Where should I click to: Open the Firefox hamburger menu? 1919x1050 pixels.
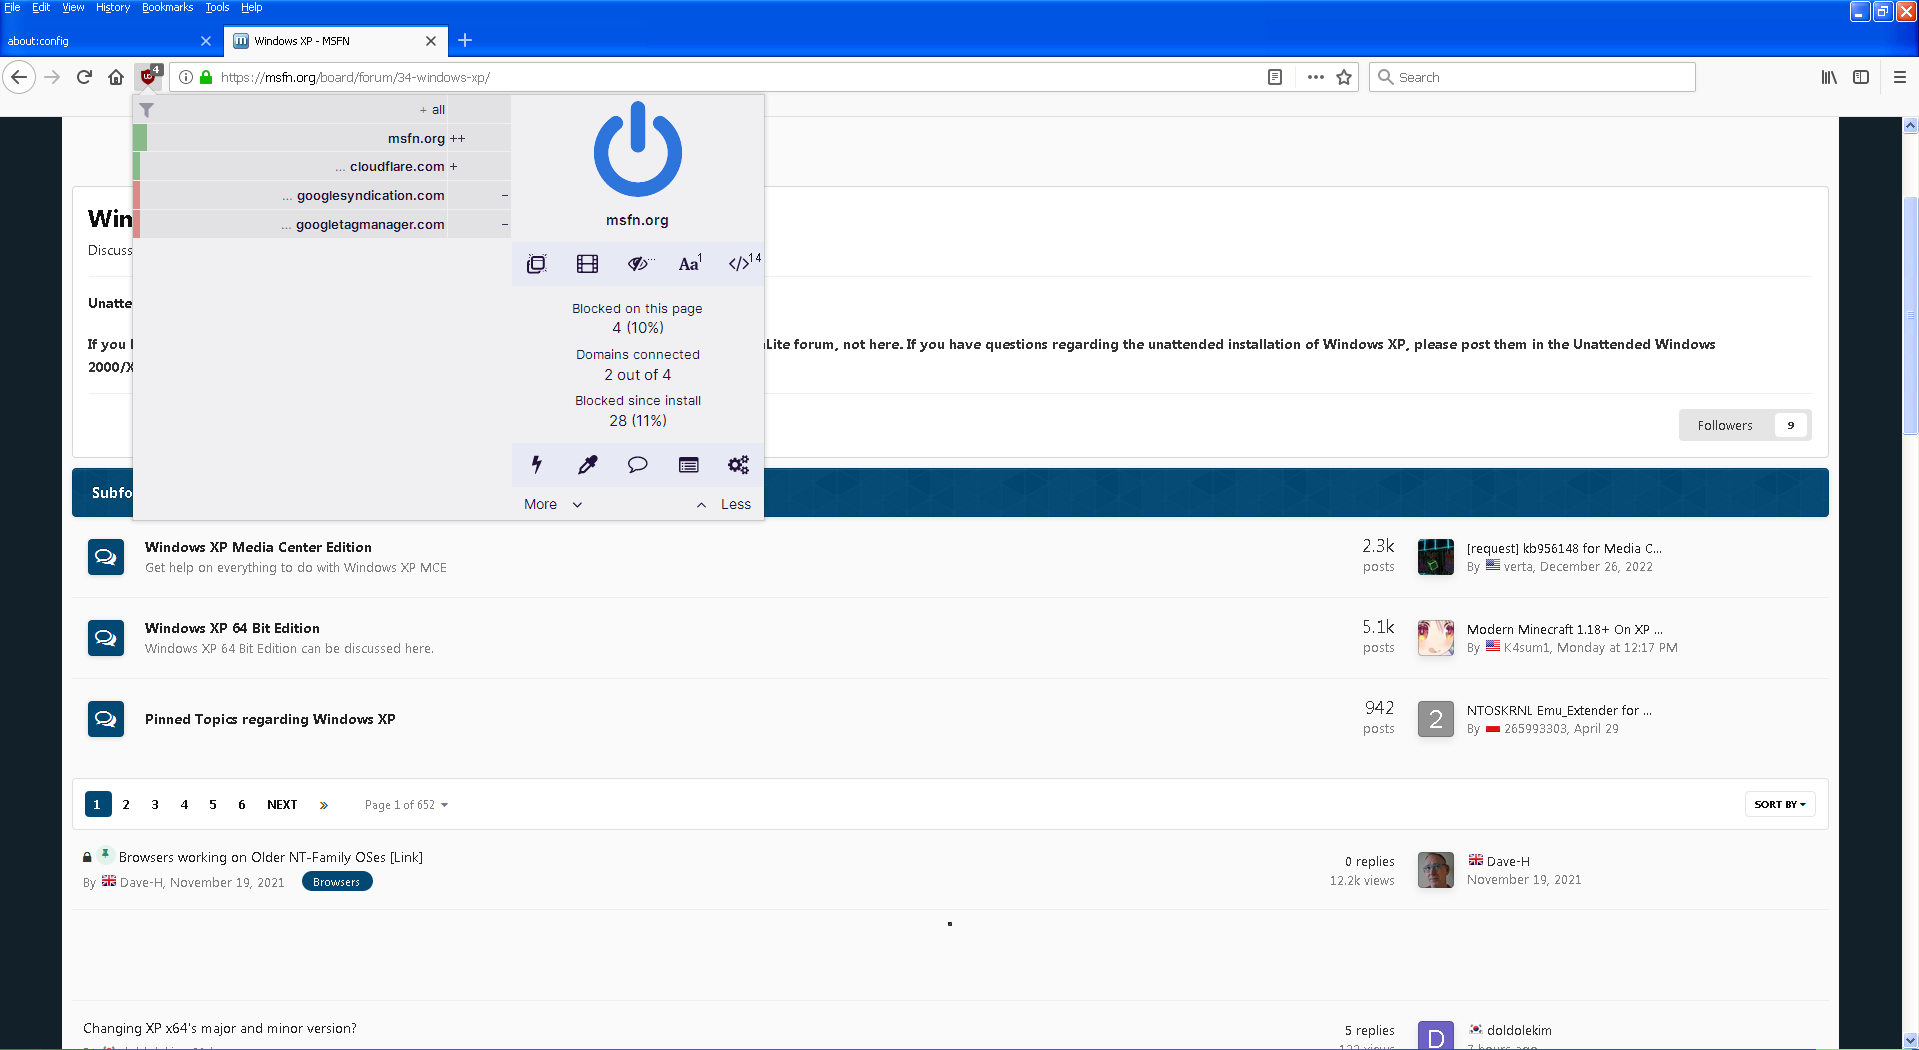1900,77
